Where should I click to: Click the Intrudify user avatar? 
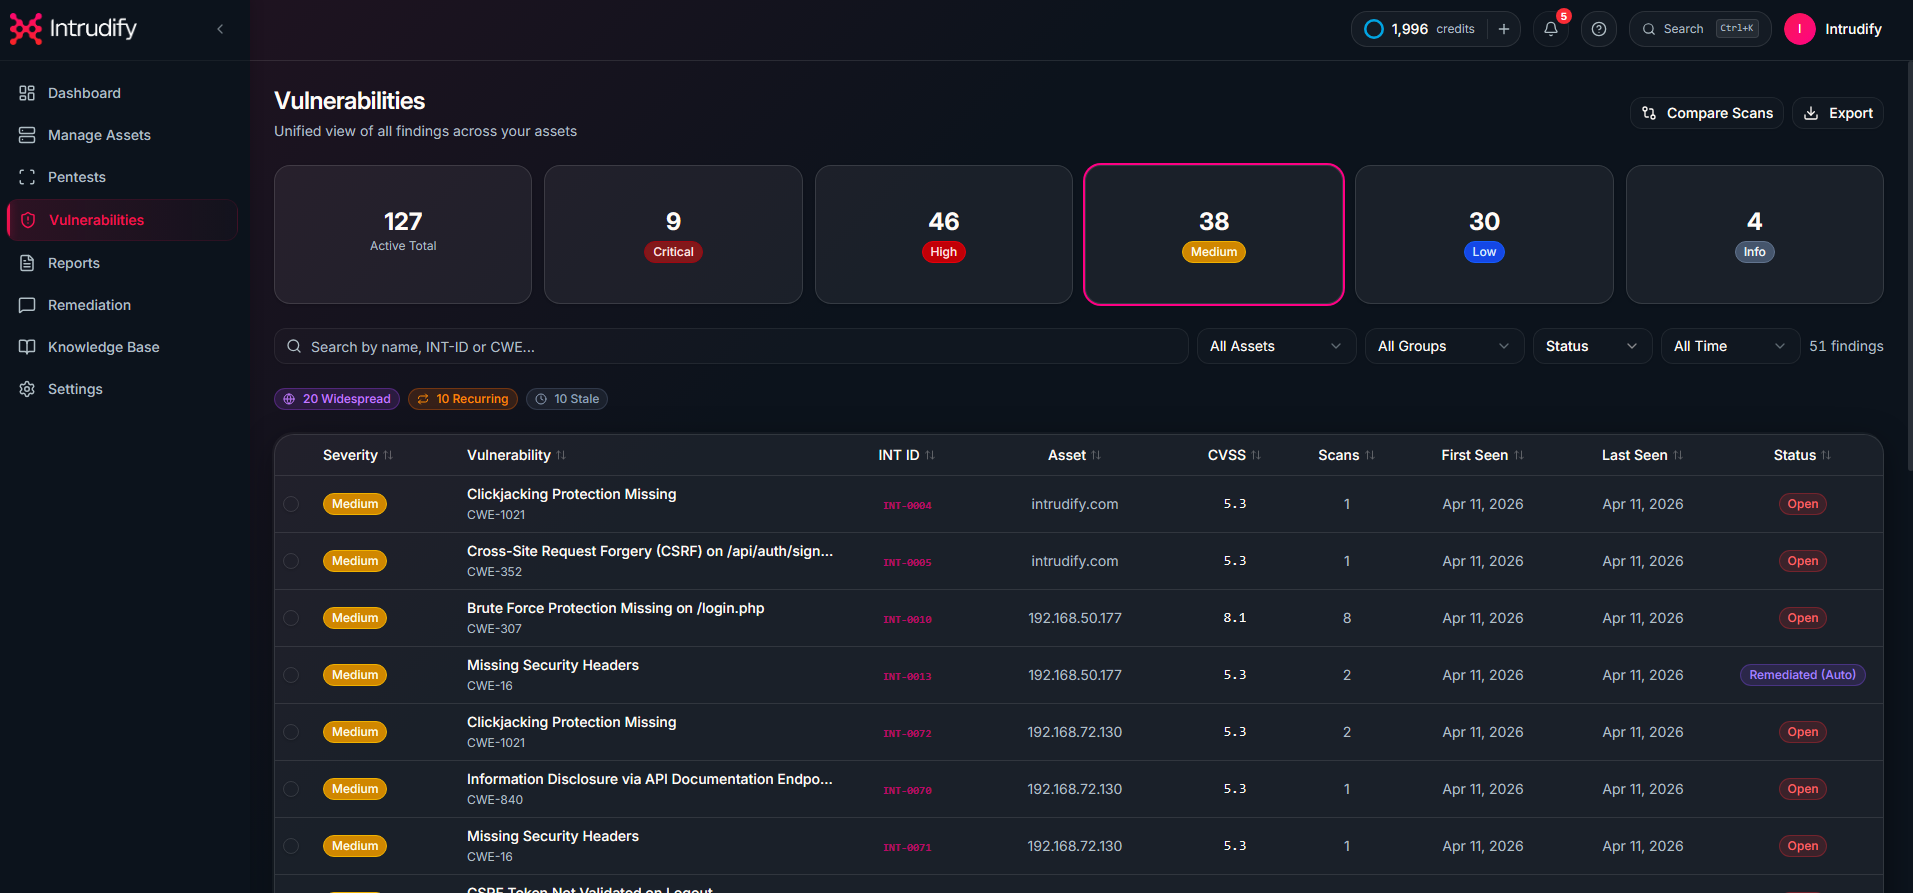(x=1800, y=29)
